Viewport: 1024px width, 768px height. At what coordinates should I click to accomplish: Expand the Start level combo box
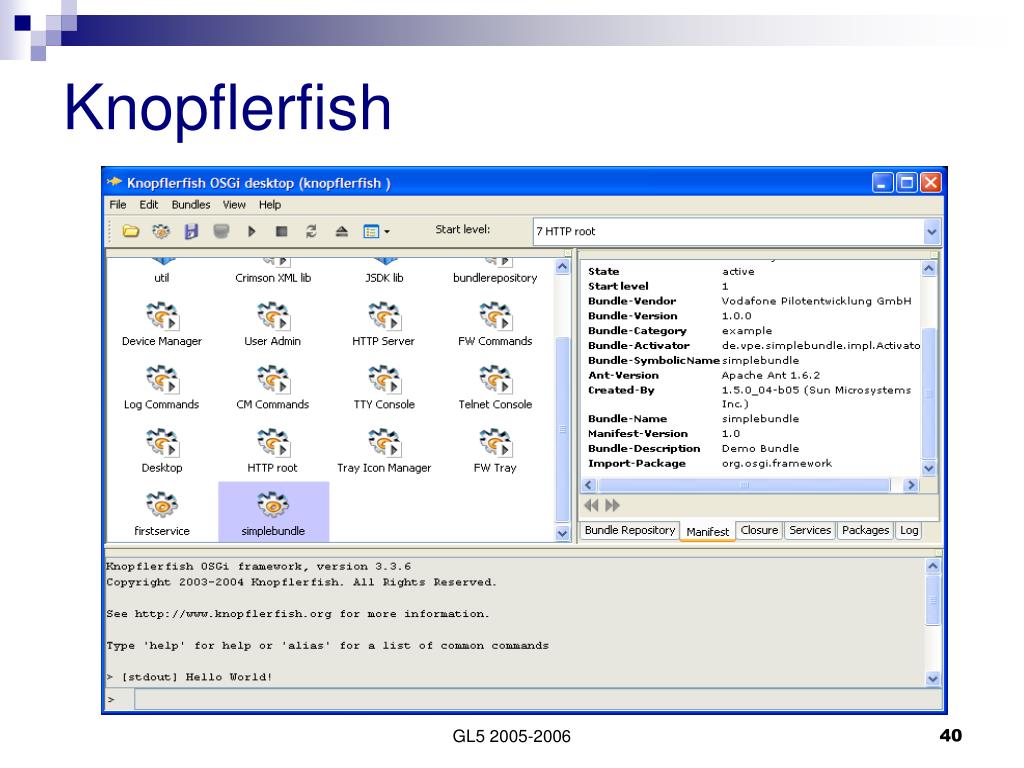coord(932,231)
